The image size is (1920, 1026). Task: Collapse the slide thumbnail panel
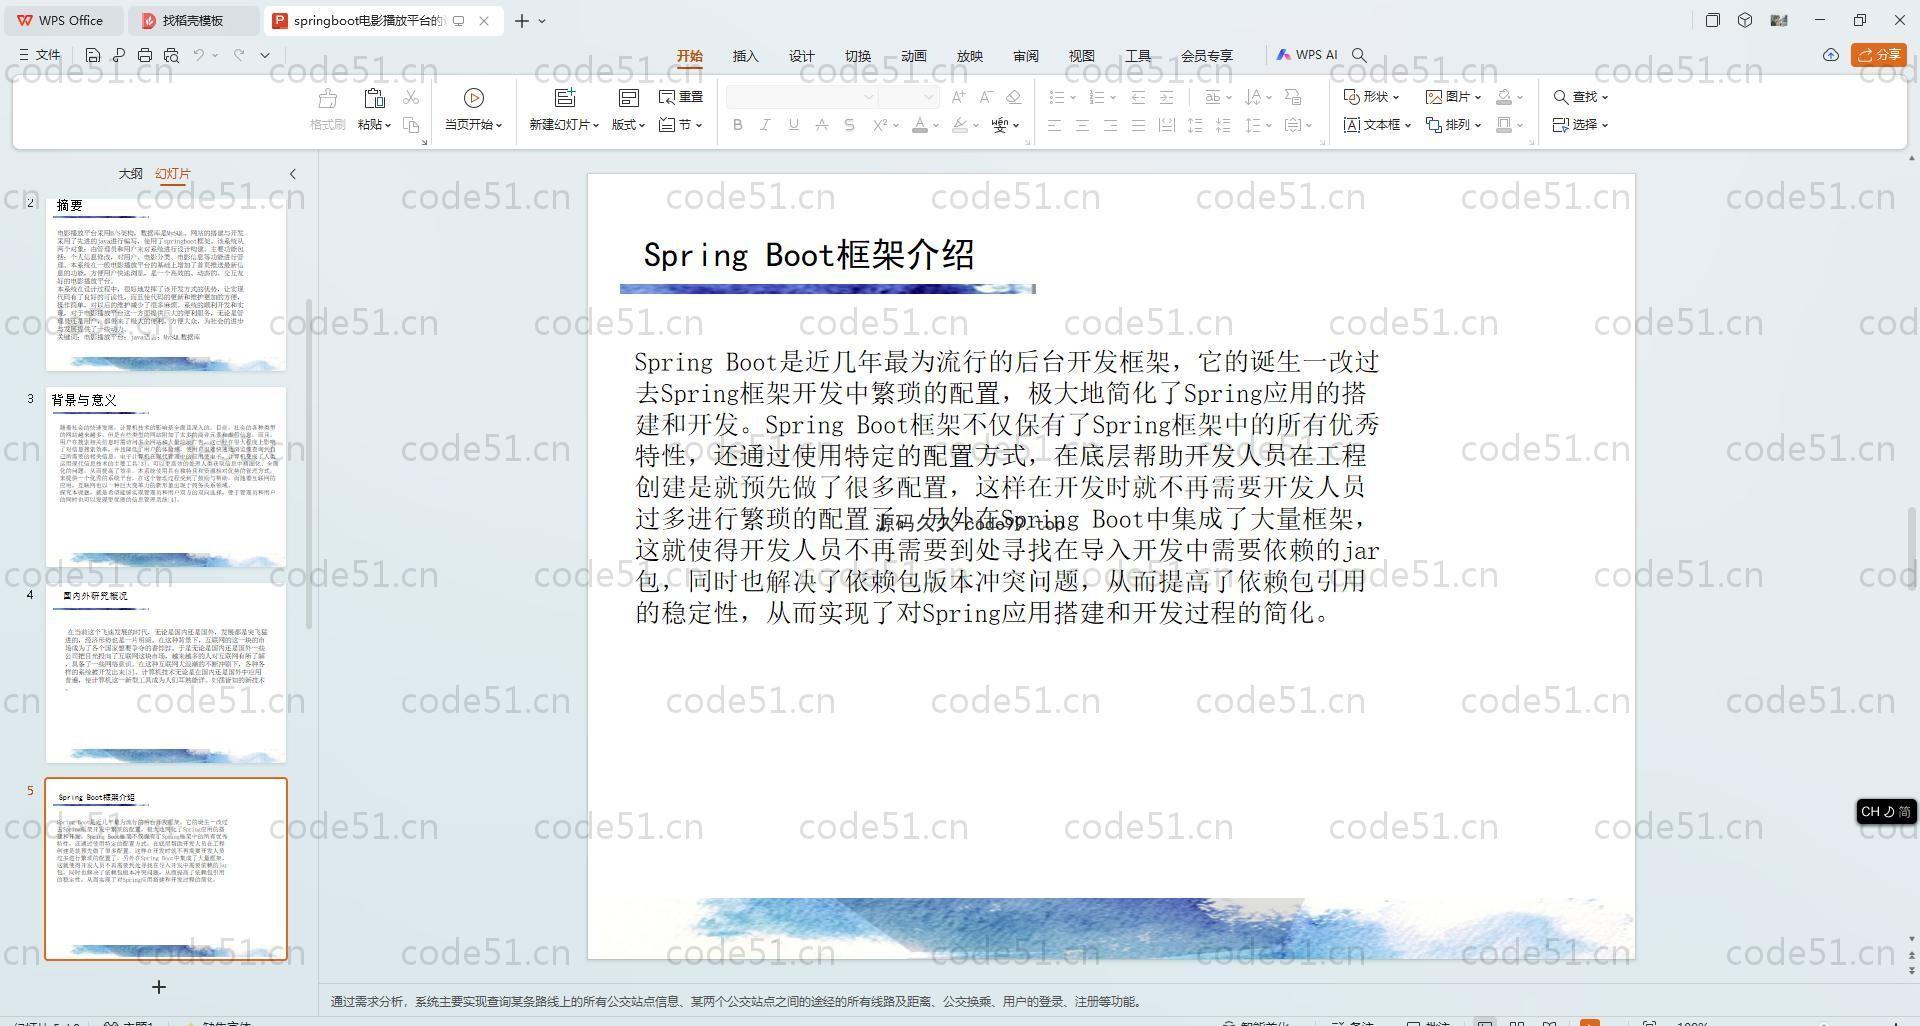coord(293,174)
